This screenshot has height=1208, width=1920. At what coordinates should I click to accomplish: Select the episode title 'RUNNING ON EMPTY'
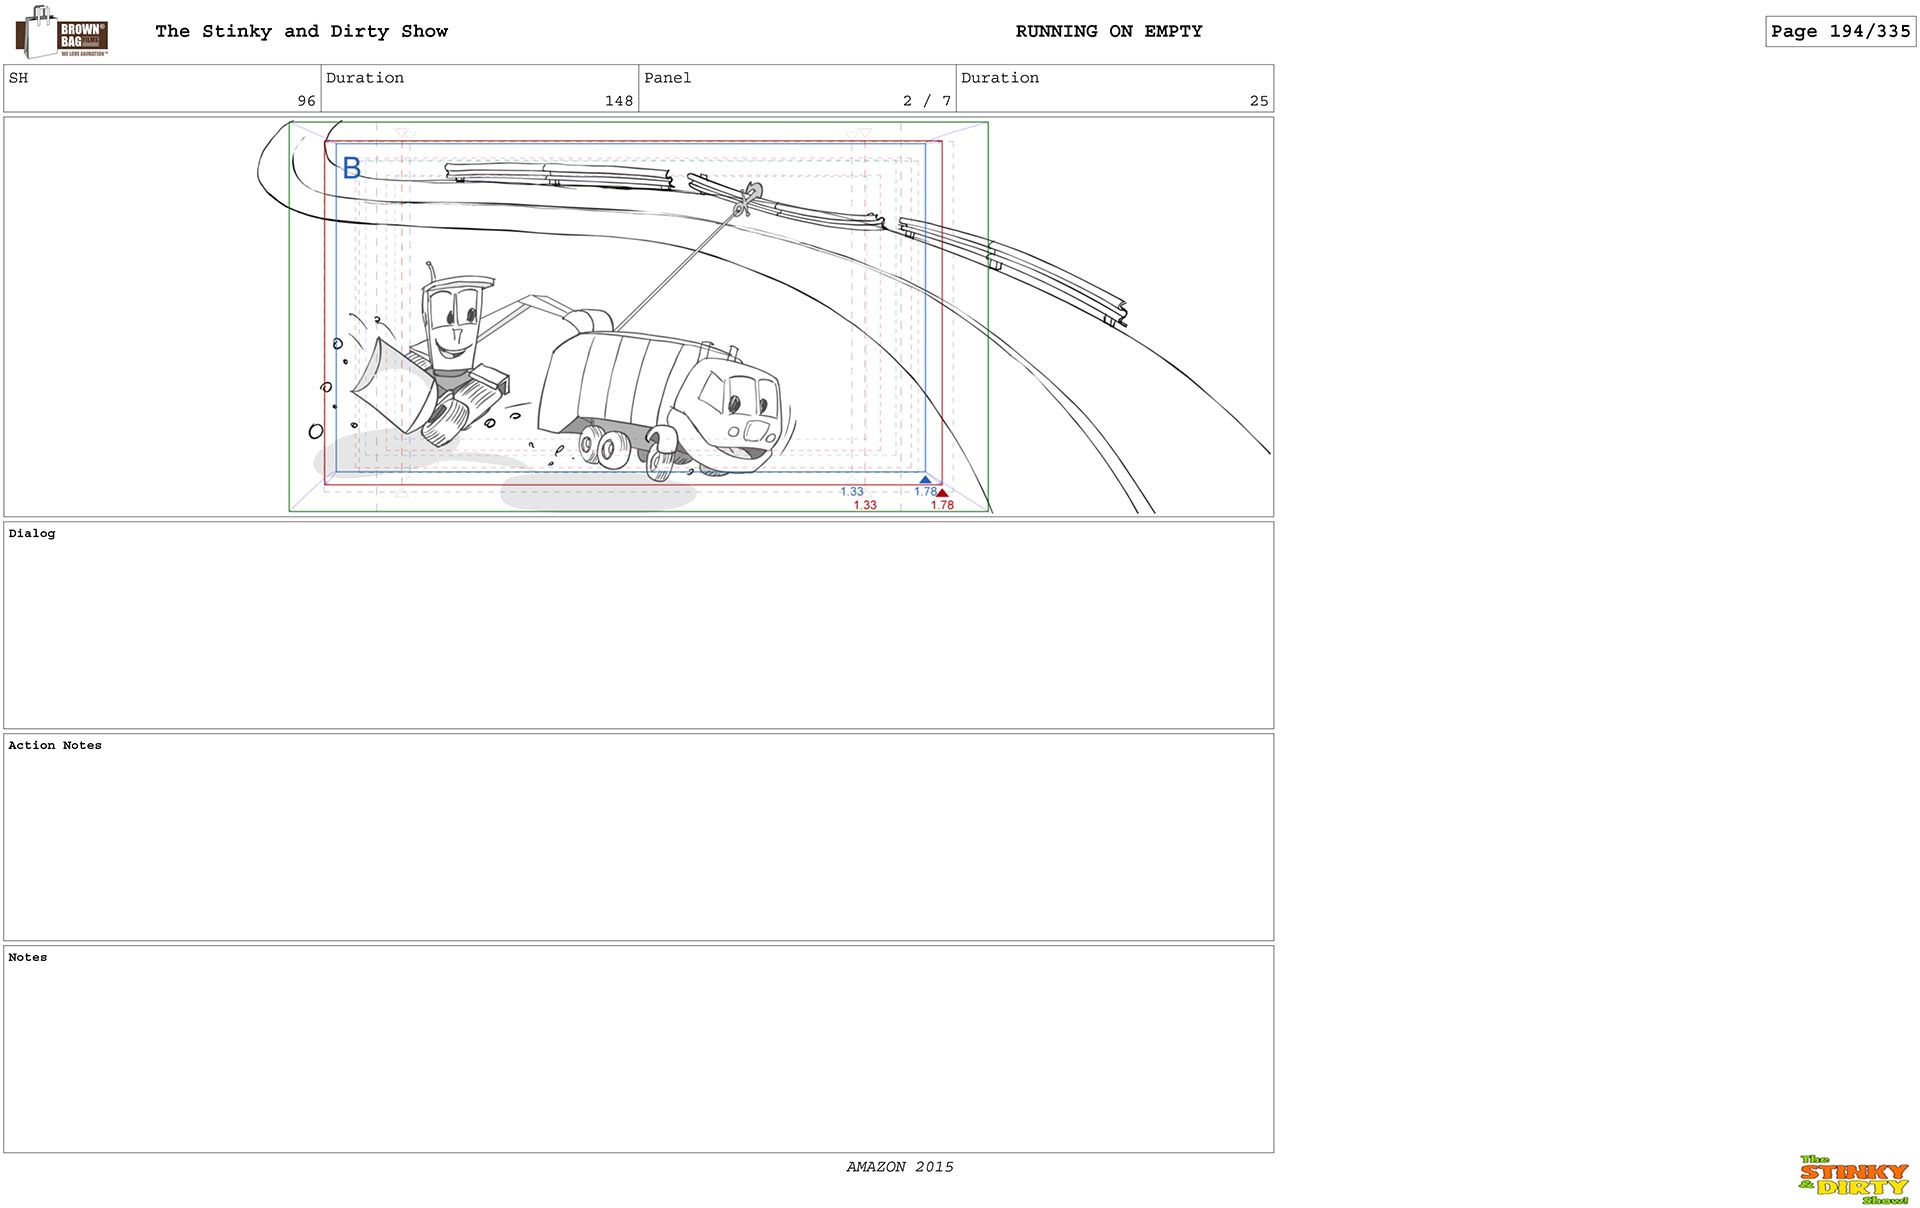point(1109,31)
